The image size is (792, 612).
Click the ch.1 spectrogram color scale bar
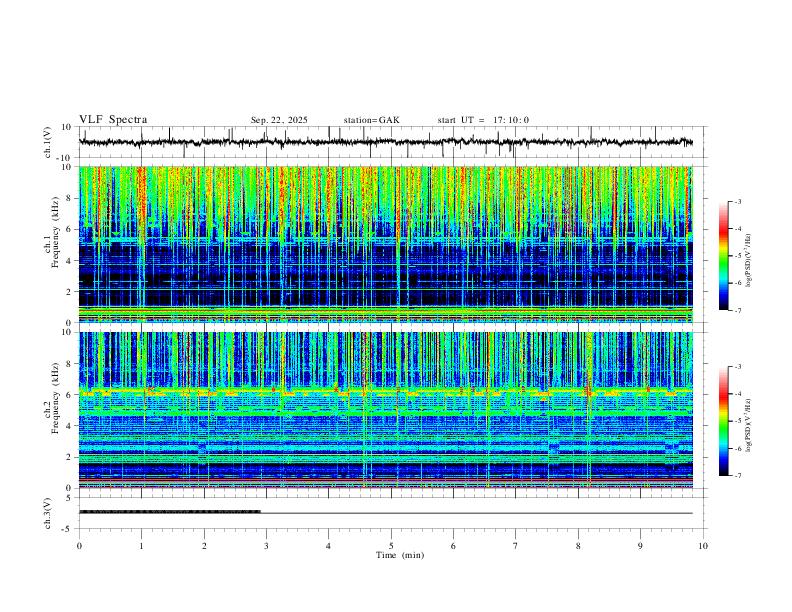[723, 255]
